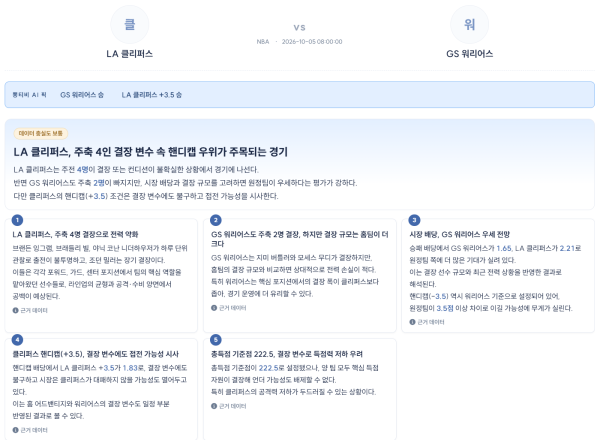Click the GS 워리어스 team logo circle
This screenshot has height=440, width=600.
click(469, 24)
